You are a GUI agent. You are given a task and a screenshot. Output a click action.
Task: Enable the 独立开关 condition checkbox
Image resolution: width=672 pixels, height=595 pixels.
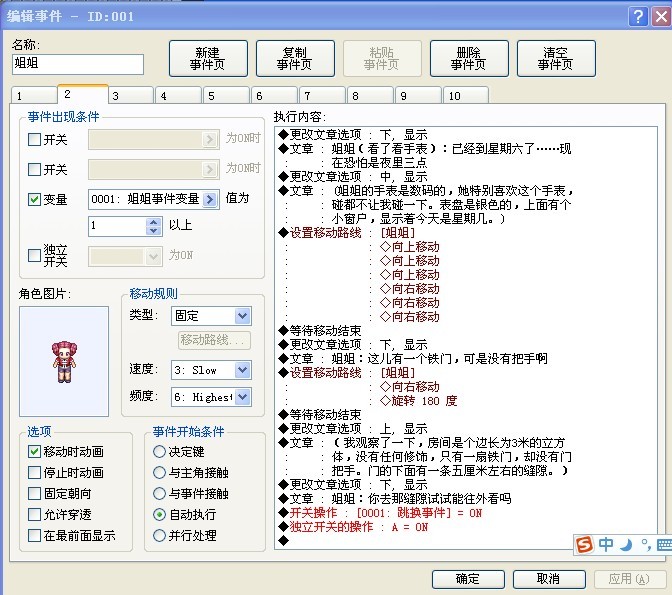click(x=34, y=255)
